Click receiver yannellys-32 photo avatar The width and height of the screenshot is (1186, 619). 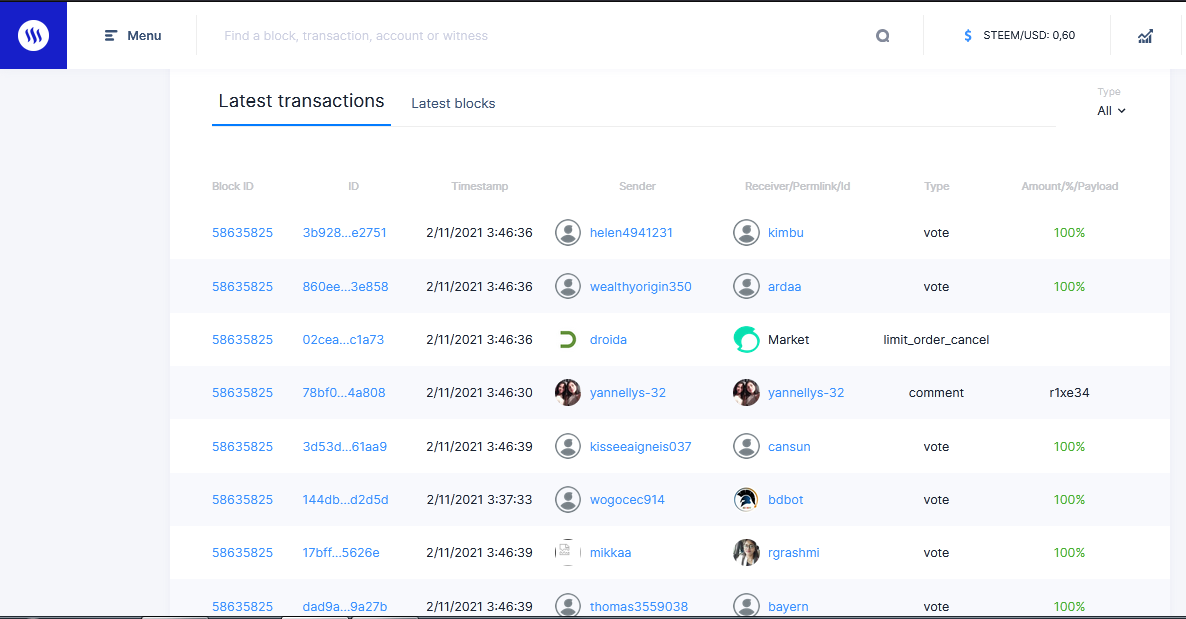click(x=746, y=393)
